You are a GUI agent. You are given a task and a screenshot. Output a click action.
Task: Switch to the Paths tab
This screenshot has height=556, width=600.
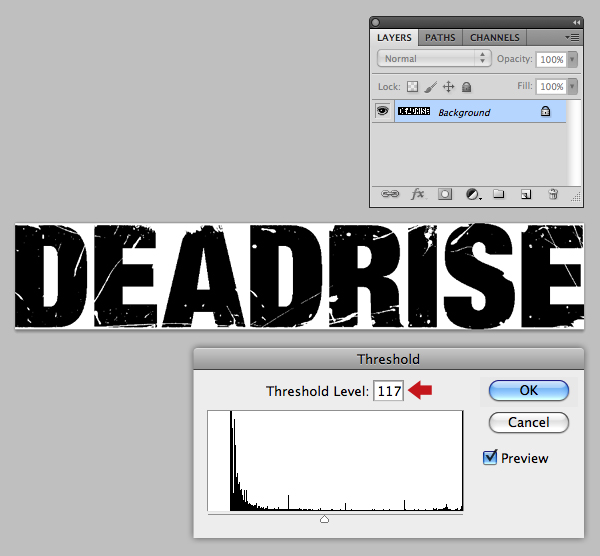[440, 38]
